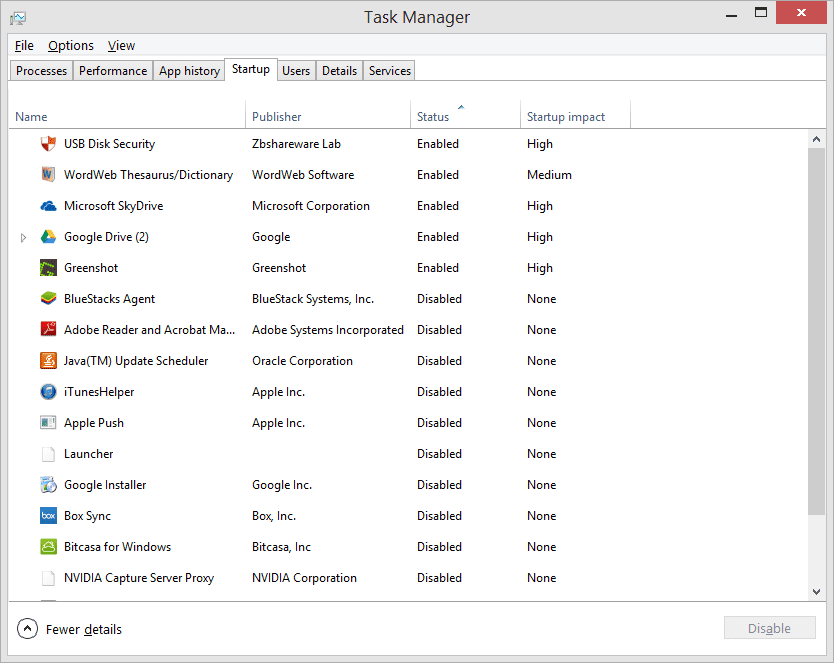This screenshot has height=663, width=834.
Task: Click the Java Update Scheduler icon
Action: [48, 361]
